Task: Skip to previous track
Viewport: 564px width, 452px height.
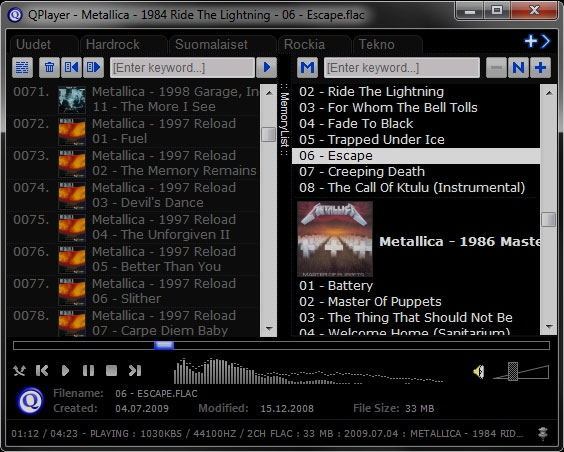Action: pyautogui.click(x=42, y=370)
